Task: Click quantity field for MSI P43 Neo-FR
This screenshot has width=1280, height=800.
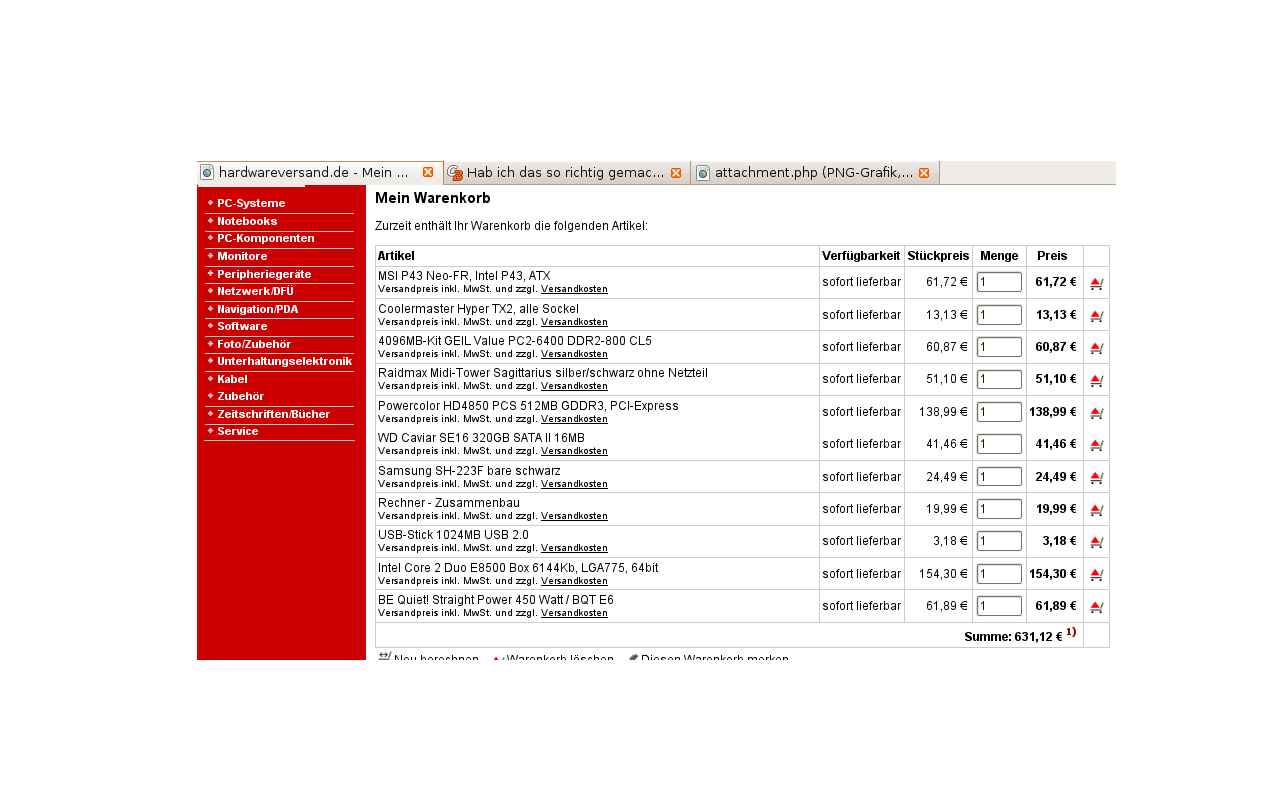Action: [x=999, y=282]
